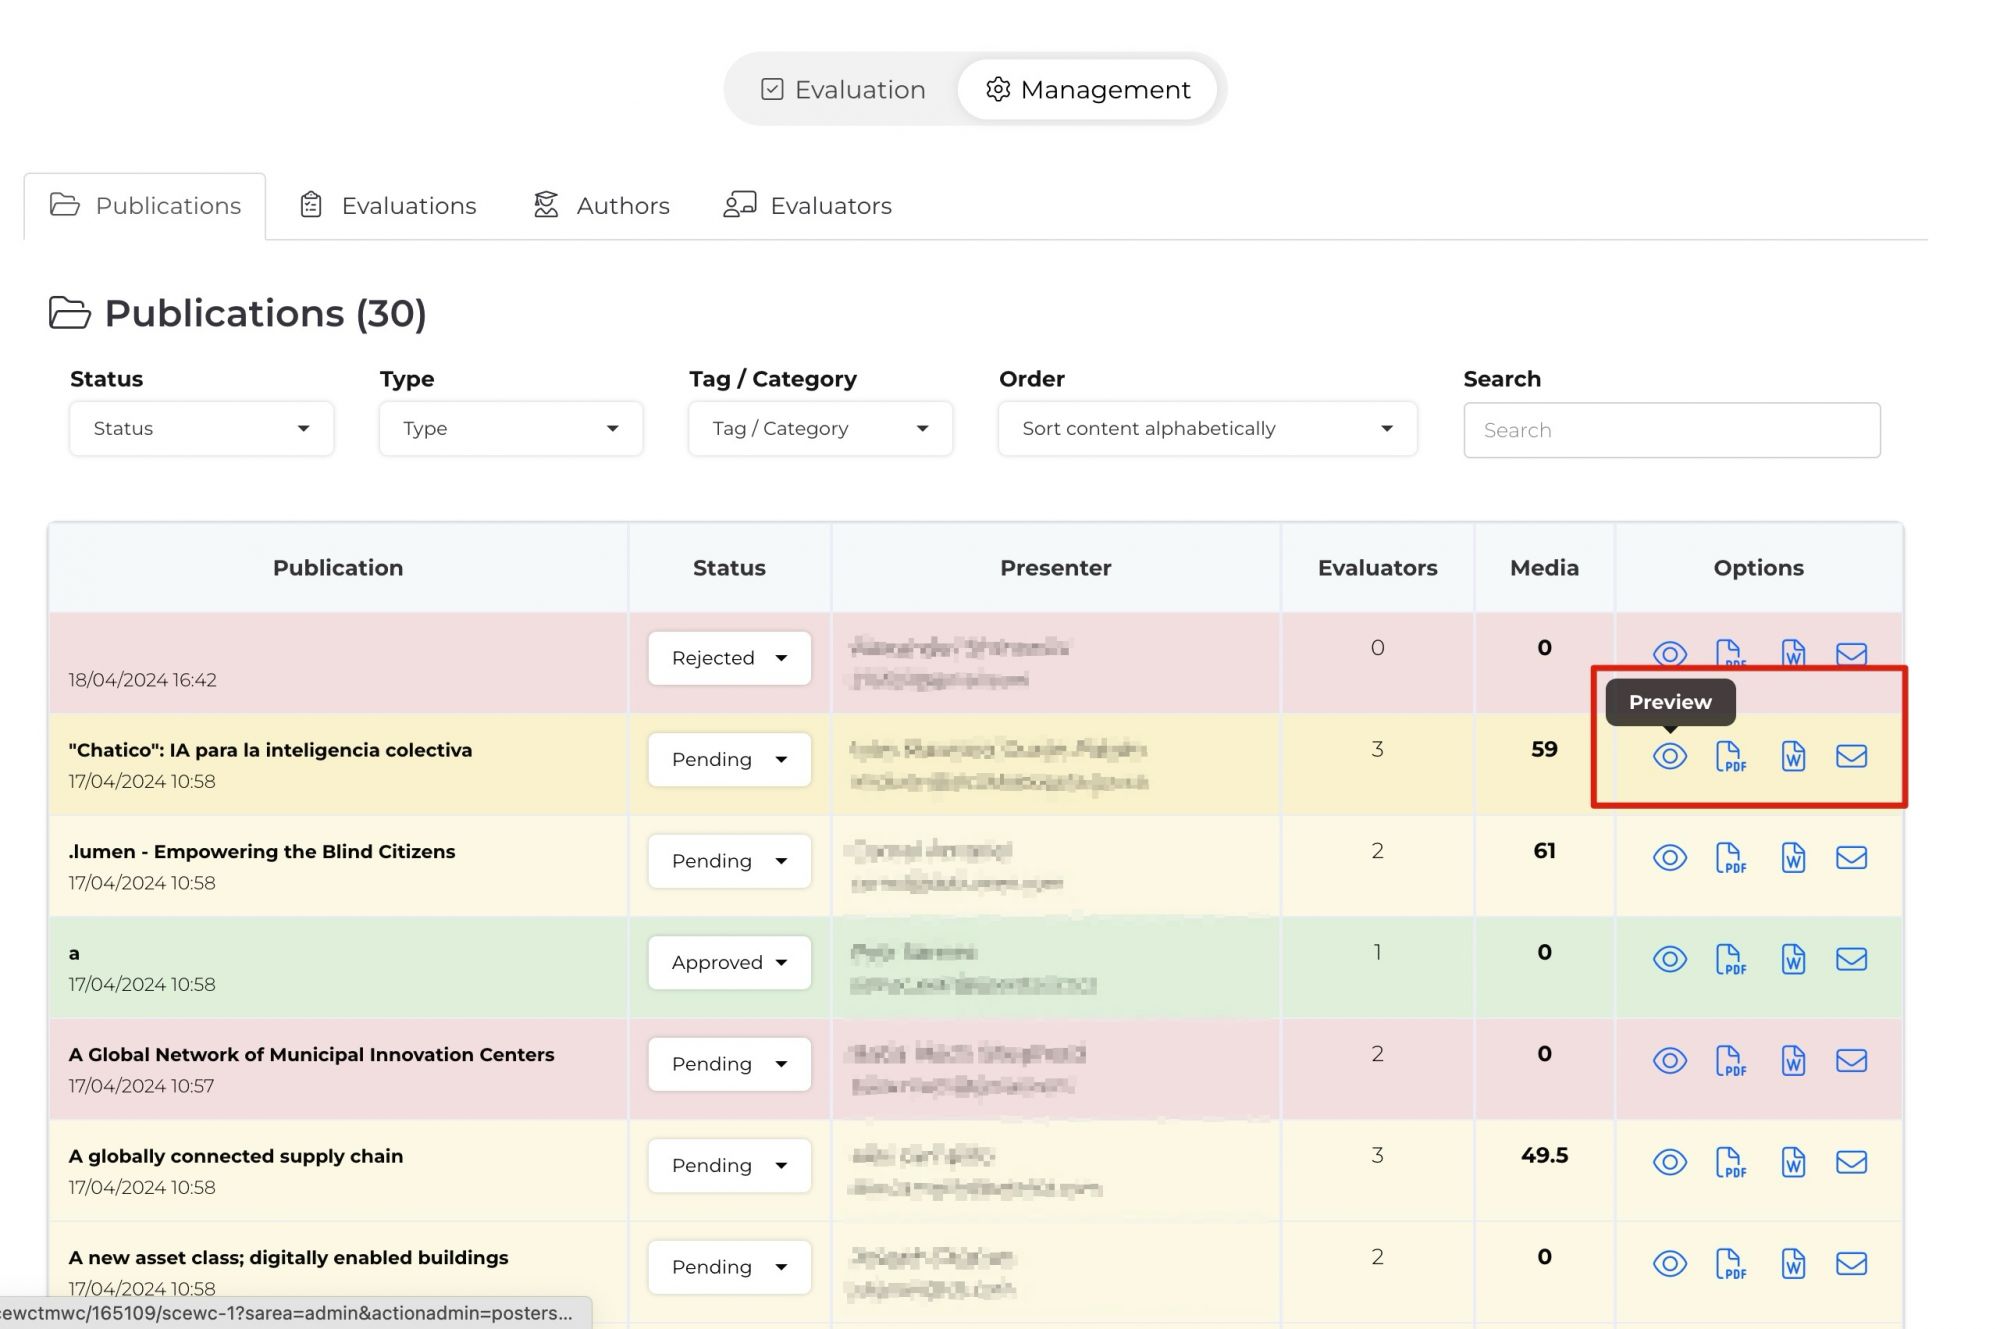Image resolution: width=2000 pixels, height=1329 pixels.
Task: Export .lumen publication as PDF
Action: (x=1730, y=858)
